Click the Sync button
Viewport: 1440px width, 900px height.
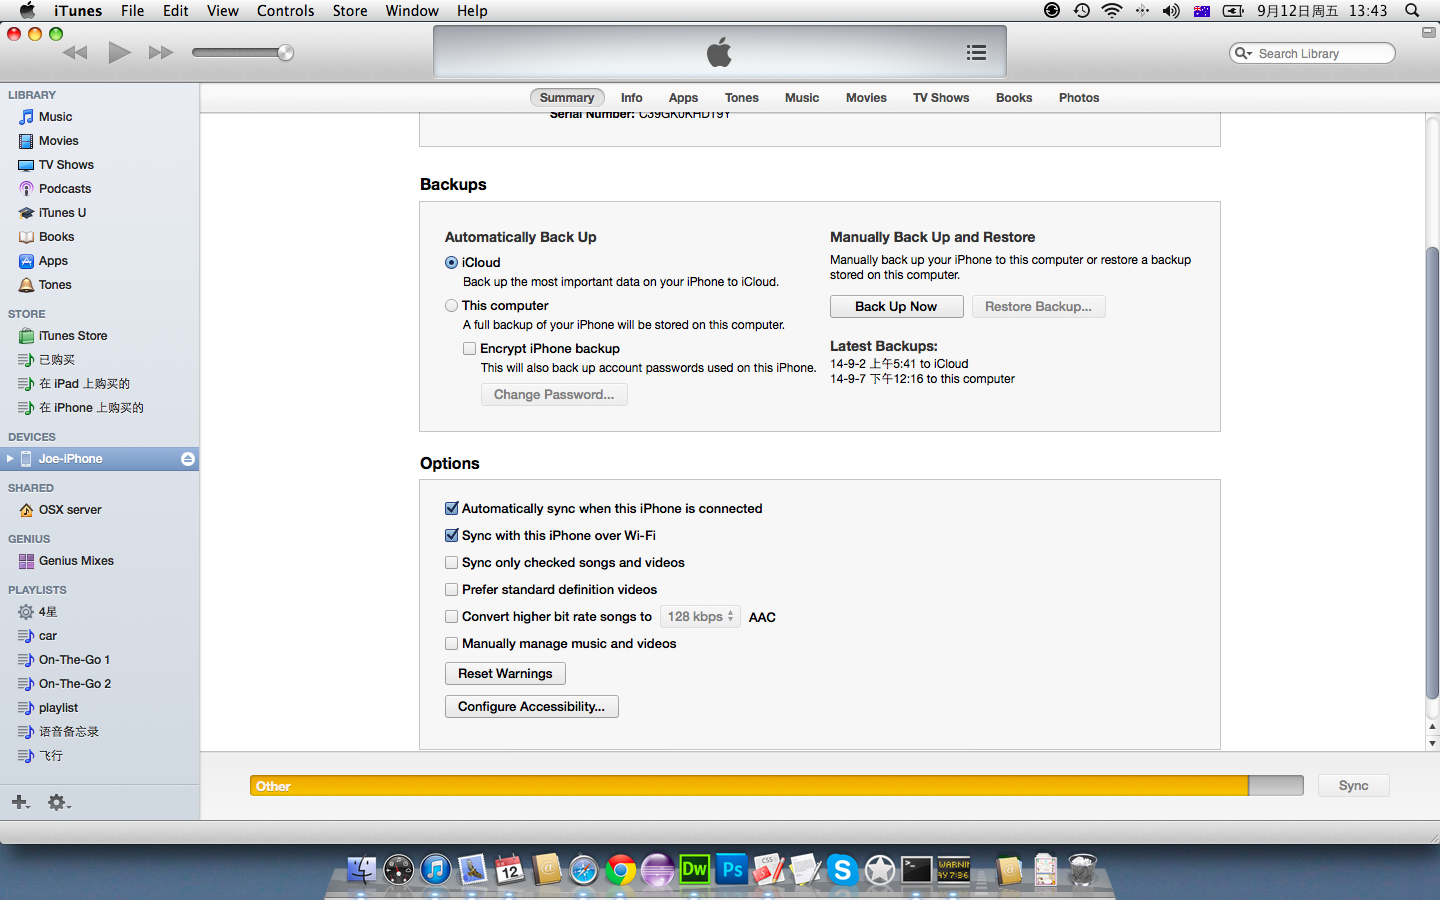coord(1353,786)
